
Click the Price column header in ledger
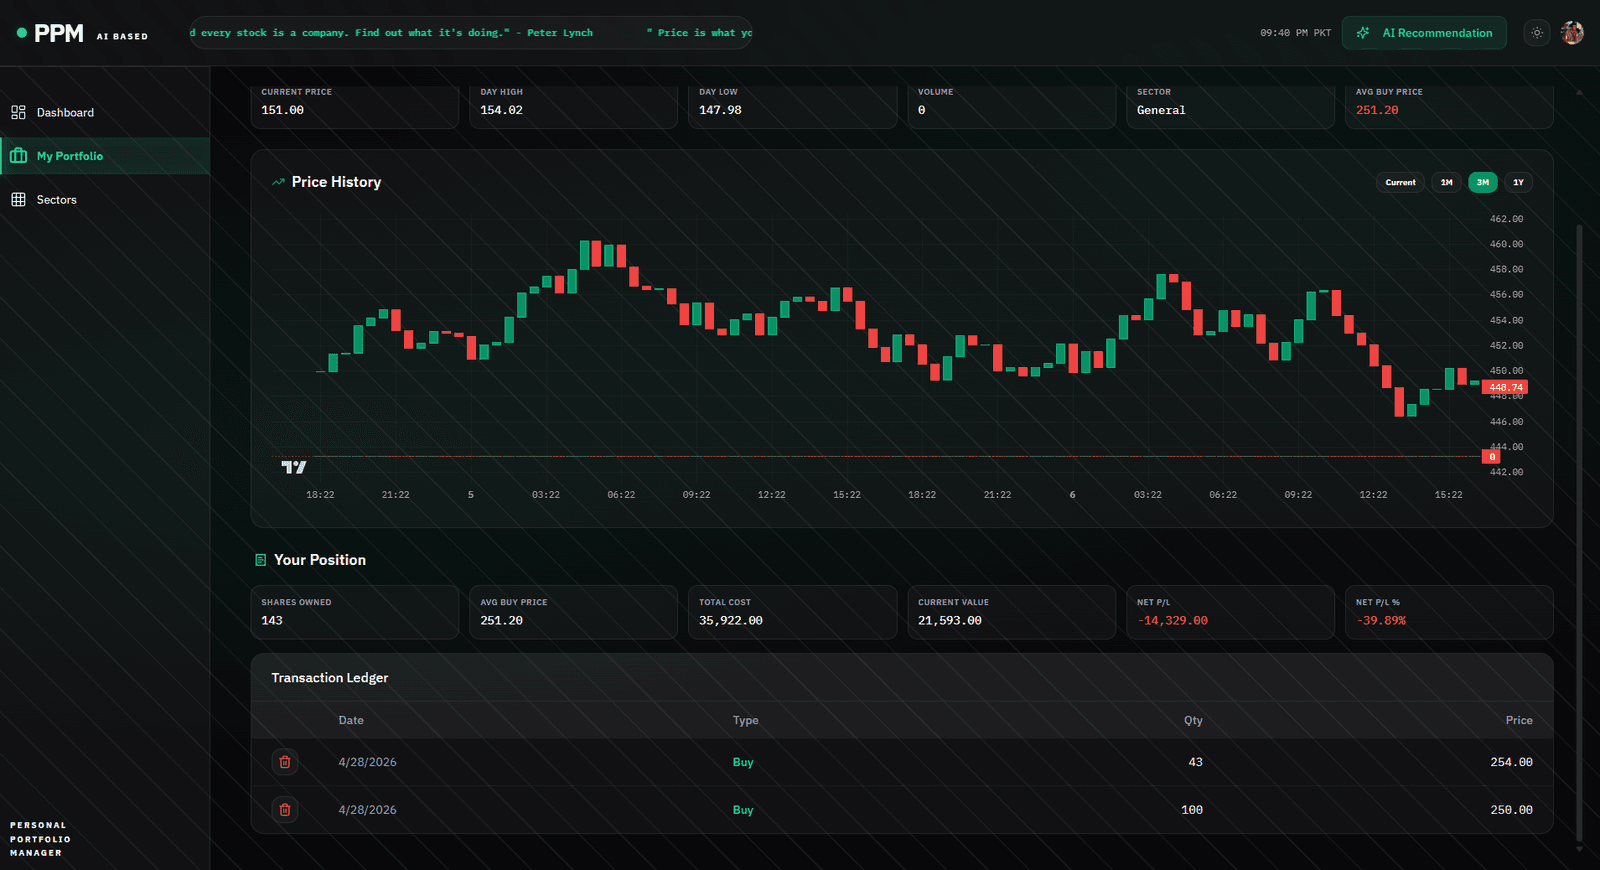1519,720
